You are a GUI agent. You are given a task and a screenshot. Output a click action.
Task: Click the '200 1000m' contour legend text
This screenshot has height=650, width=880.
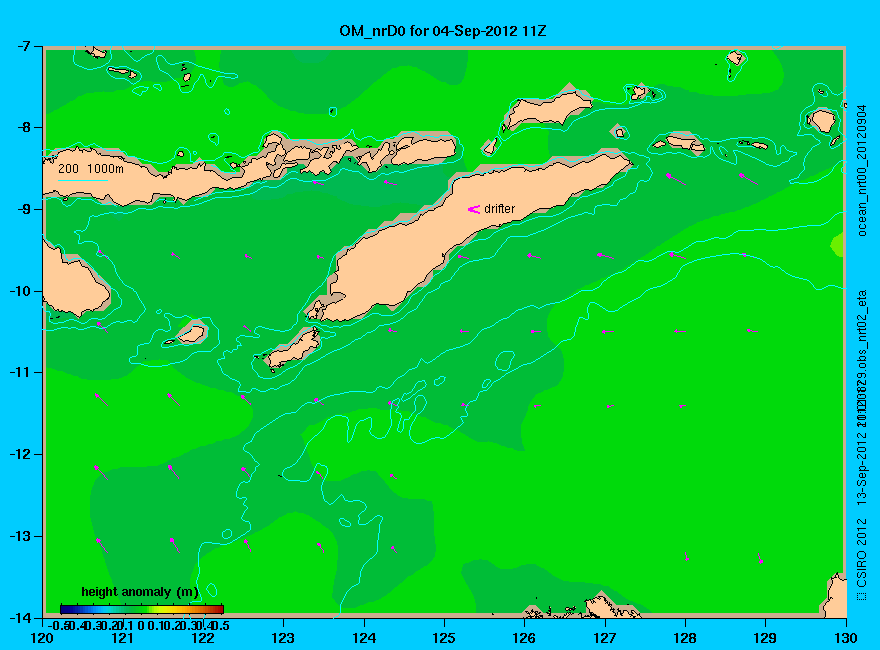pos(91,168)
